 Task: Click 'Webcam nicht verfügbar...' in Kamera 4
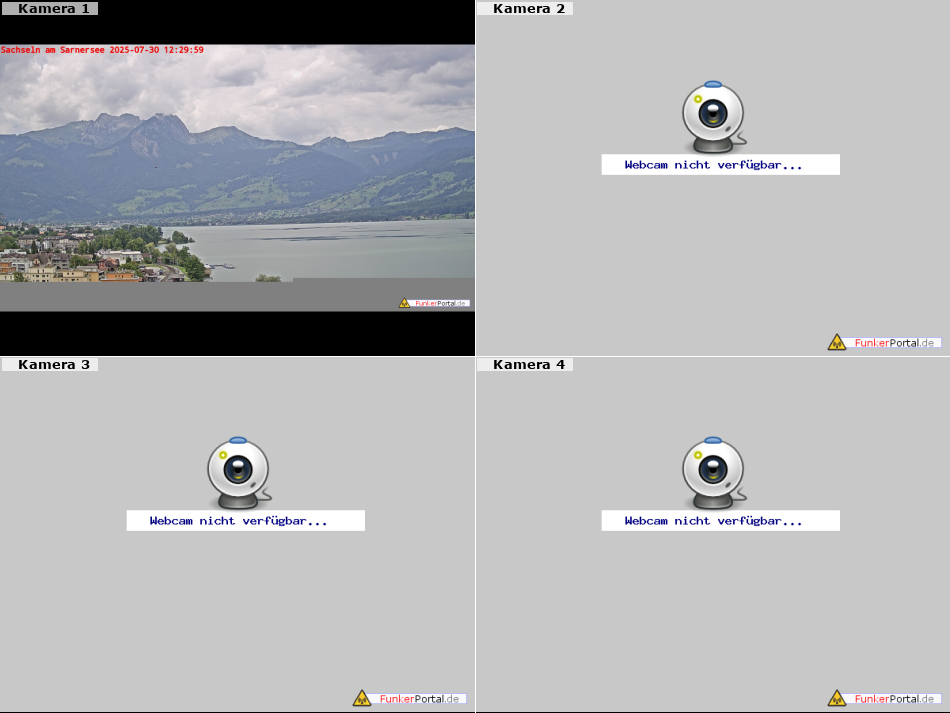point(720,521)
